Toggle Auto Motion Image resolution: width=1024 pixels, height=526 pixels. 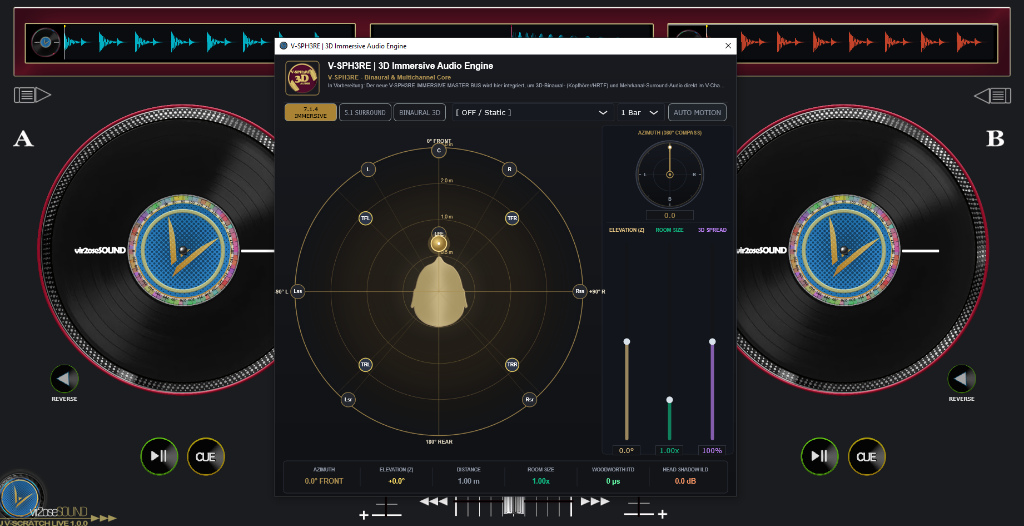click(697, 112)
